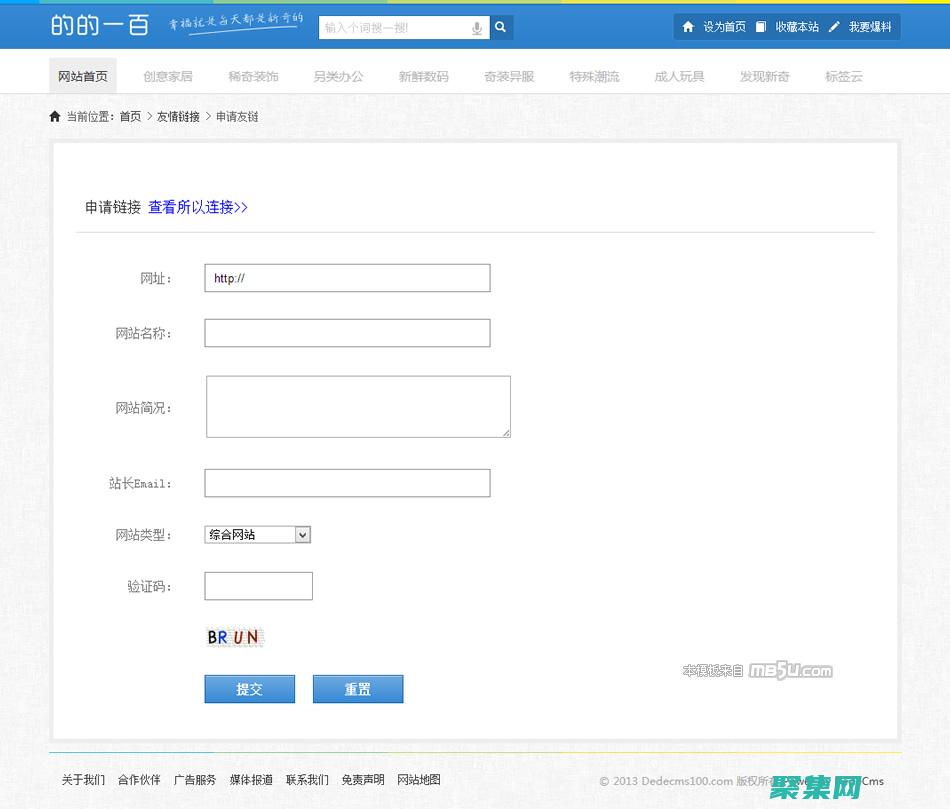Image resolution: width=950 pixels, height=809 pixels.
Task: Open the 关于我们 footer link
Action: [x=83, y=780]
